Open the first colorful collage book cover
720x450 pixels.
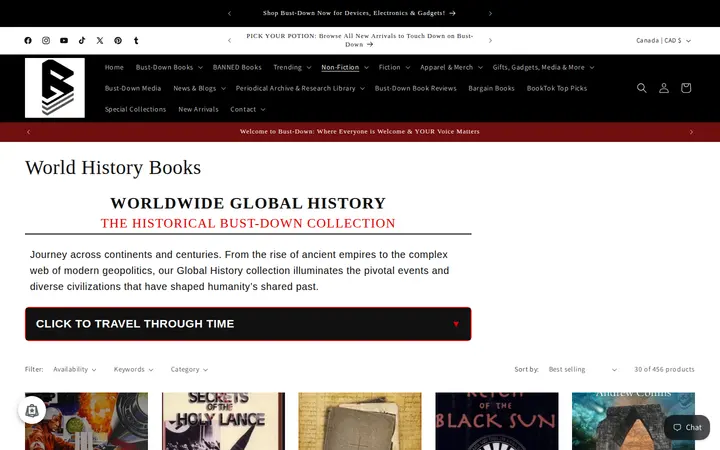pyautogui.click(x=86, y=421)
